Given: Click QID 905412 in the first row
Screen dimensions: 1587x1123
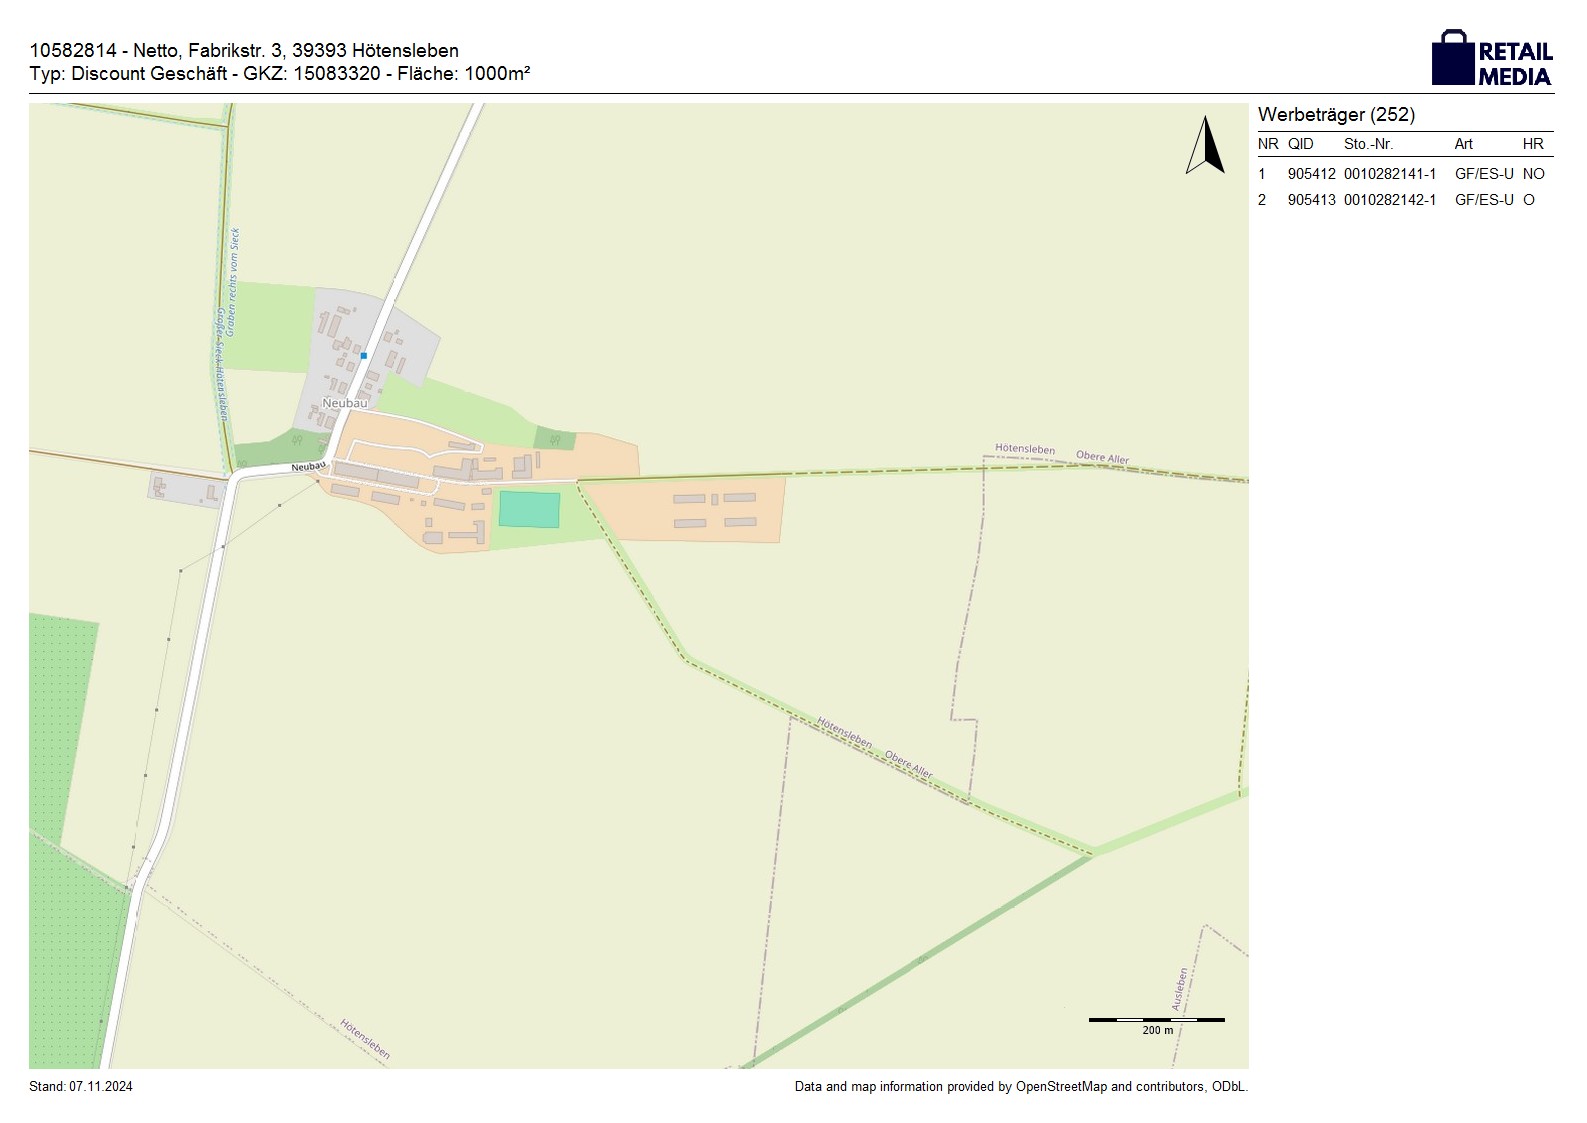Looking at the screenshot, I should (1311, 174).
